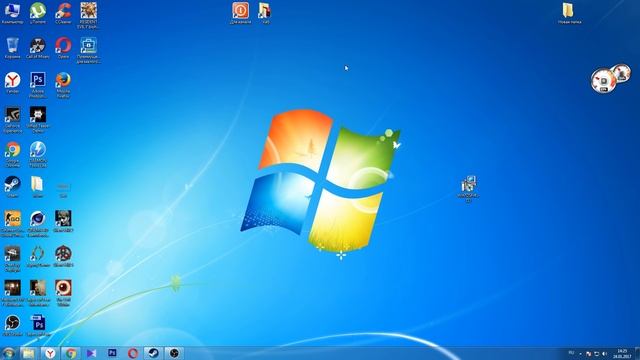Launch Photoshop from the taskbar
Screen dimensions: 640x360
point(112,353)
